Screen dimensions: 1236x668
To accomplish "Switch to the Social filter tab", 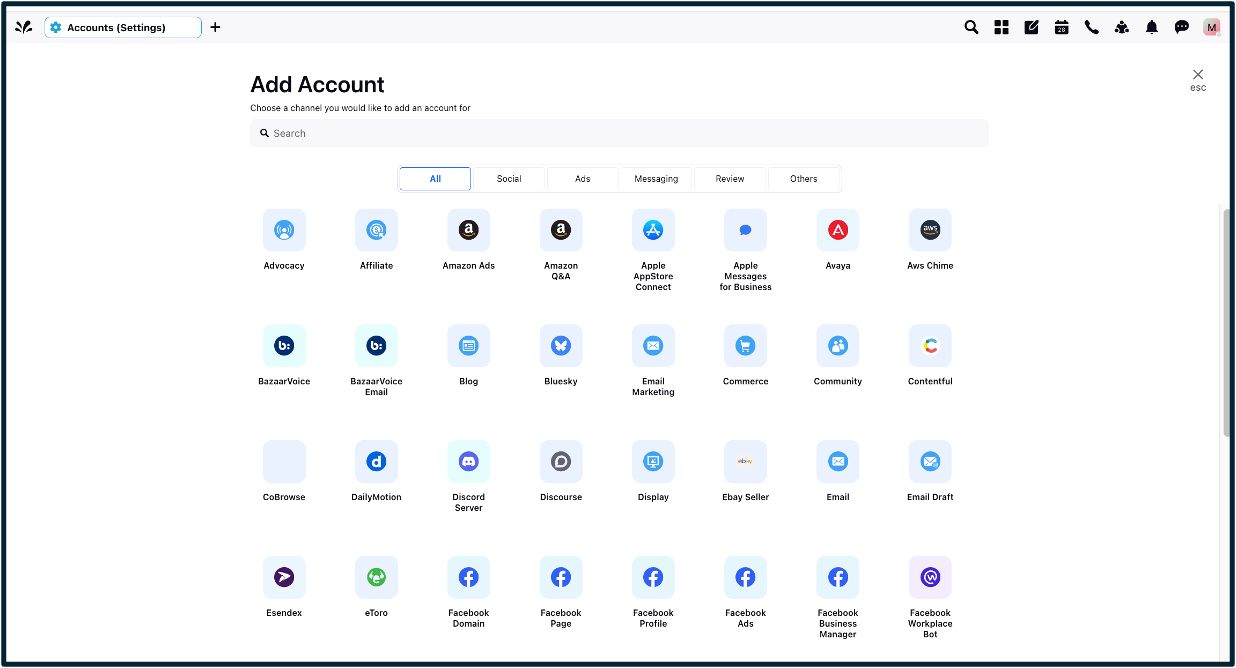I will pos(509,179).
